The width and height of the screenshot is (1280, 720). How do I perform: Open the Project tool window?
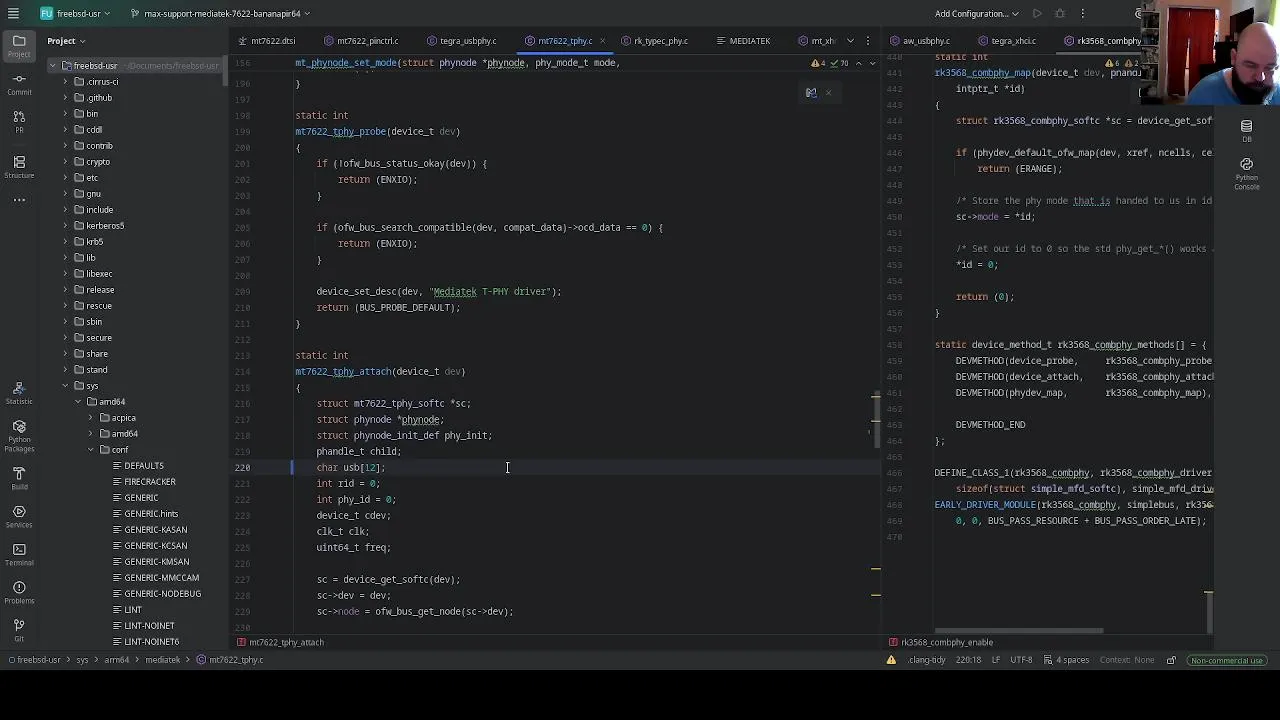coord(19,45)
